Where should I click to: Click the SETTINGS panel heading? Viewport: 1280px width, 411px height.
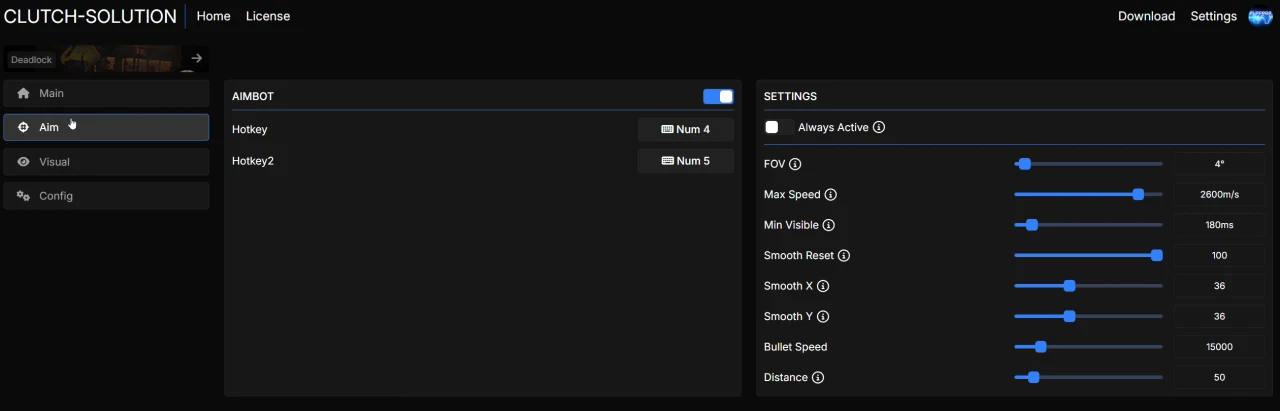coord(790,97)
